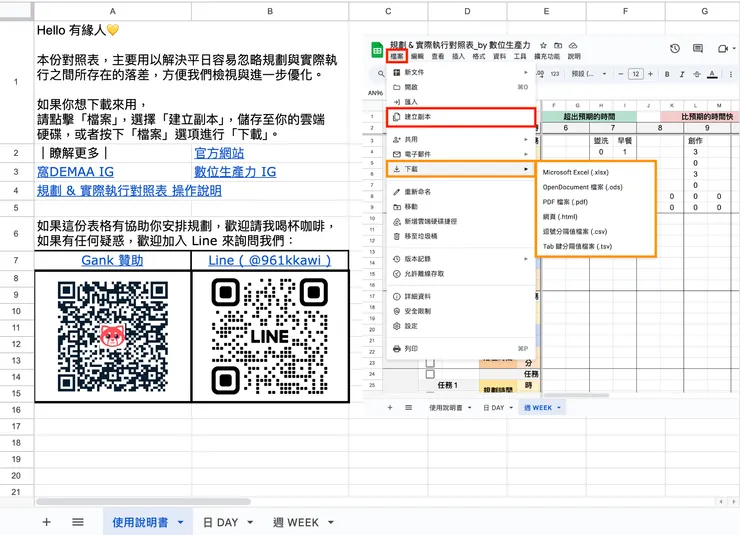Open the Line ( @961kkawi ) link
The image size is (740, 535).
click(269, 260)
